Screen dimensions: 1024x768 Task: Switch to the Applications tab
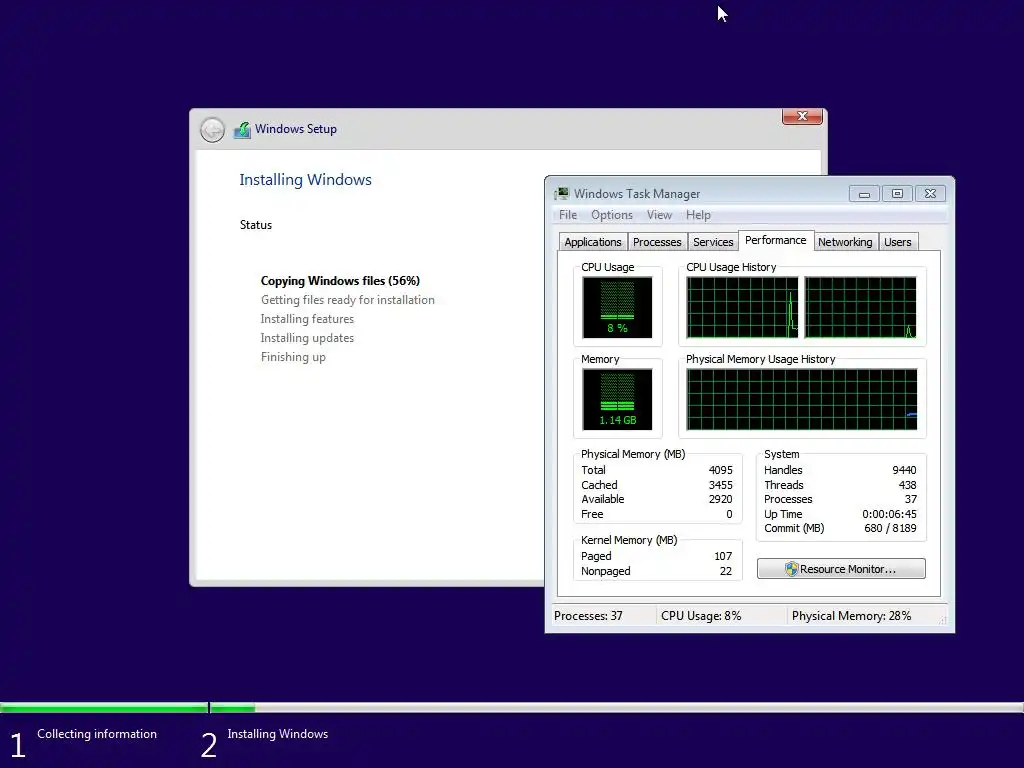[x=593, y=242]
